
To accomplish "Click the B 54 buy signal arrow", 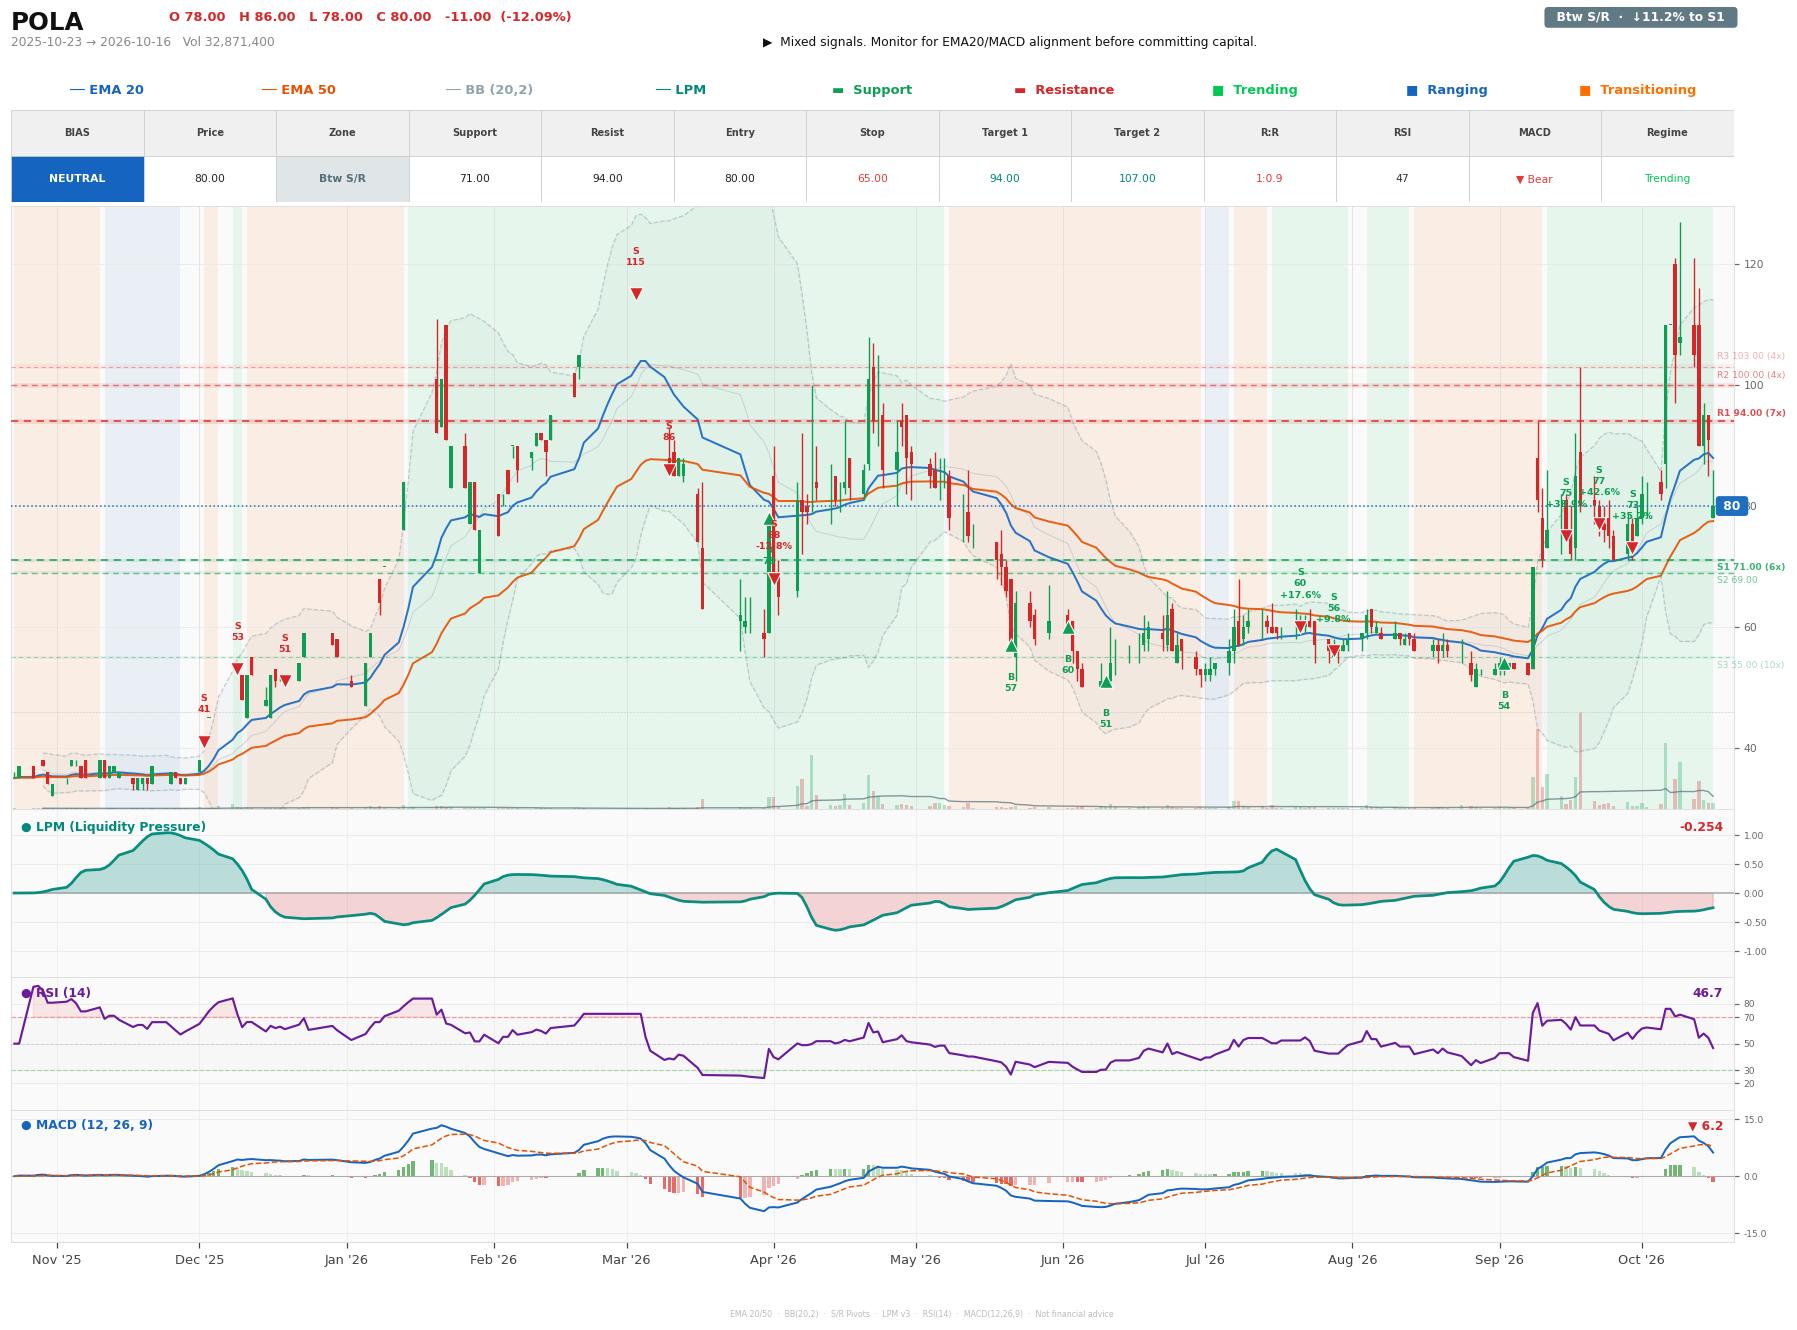I will tap(1504, 664).
